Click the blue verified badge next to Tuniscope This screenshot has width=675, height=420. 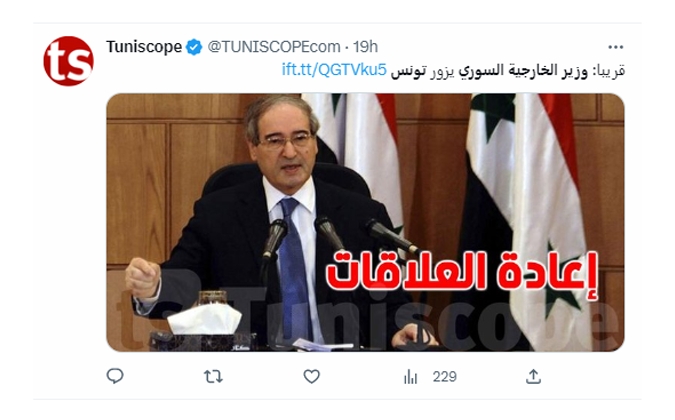click(194, 46)
